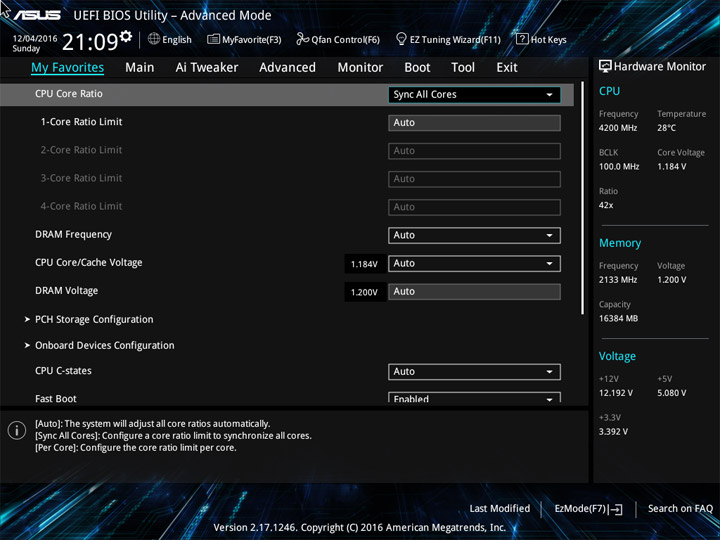Select the CPU C-states label
Viewport: 720px width, 540px height.
pyautogui.click(x=63, y=371)
